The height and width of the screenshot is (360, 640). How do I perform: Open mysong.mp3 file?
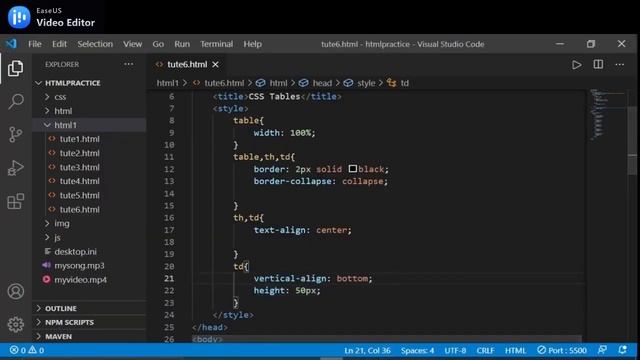click(79, 265)
